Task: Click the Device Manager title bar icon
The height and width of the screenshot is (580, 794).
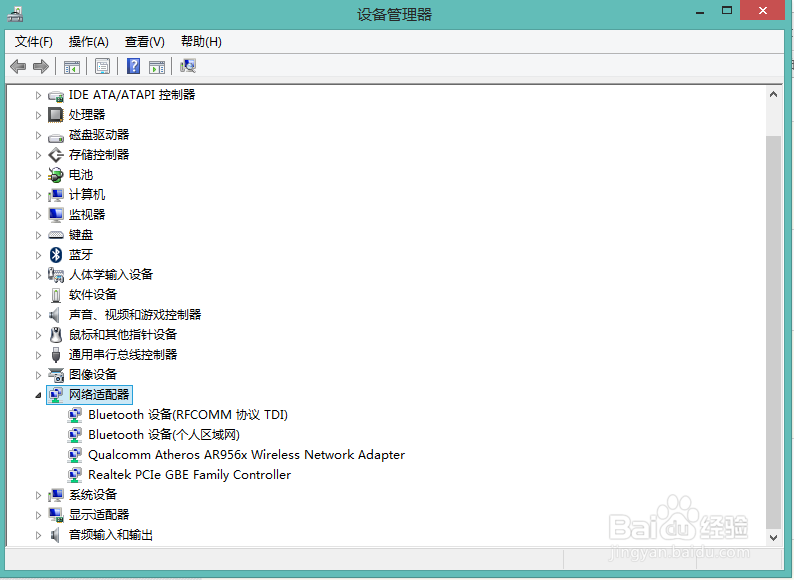Action: point(15,14)
